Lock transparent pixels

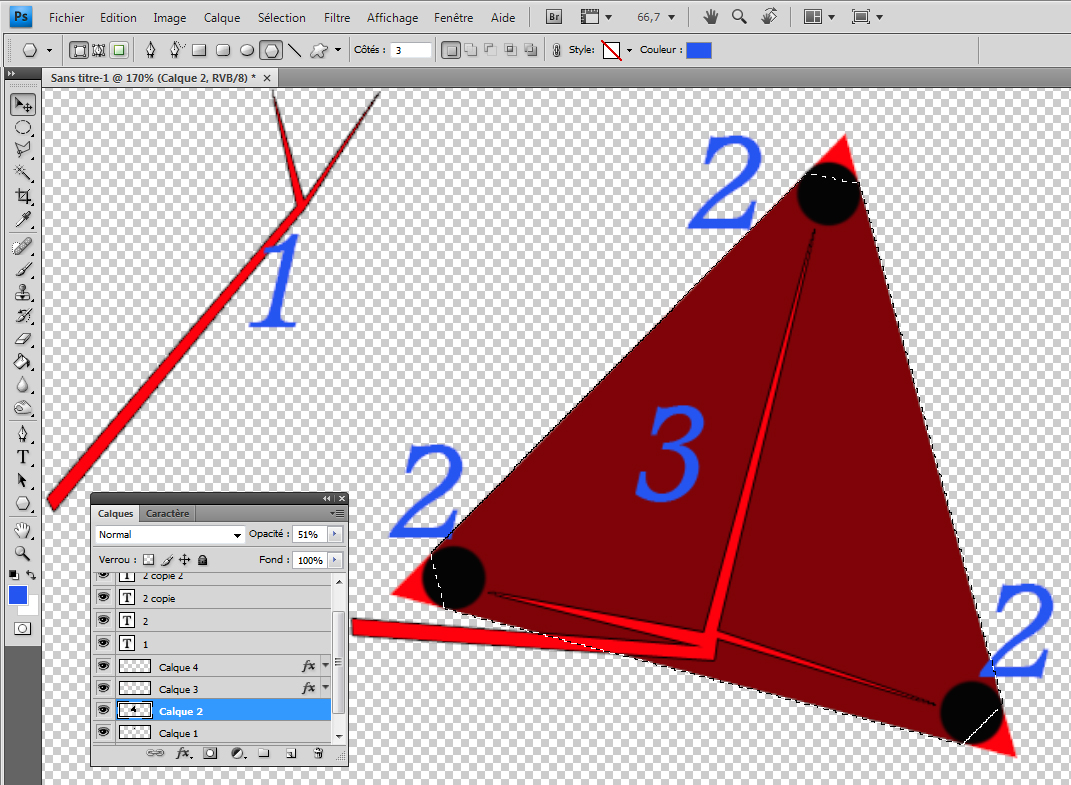pos(148,560)
